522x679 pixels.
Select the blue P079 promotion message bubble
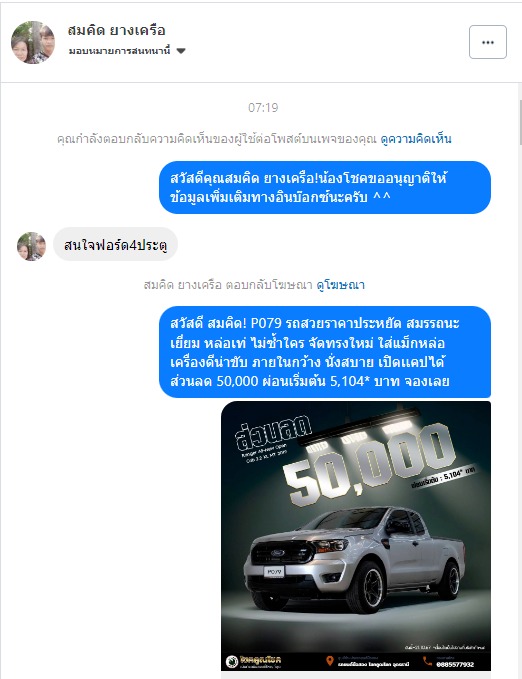pos(325,352)
